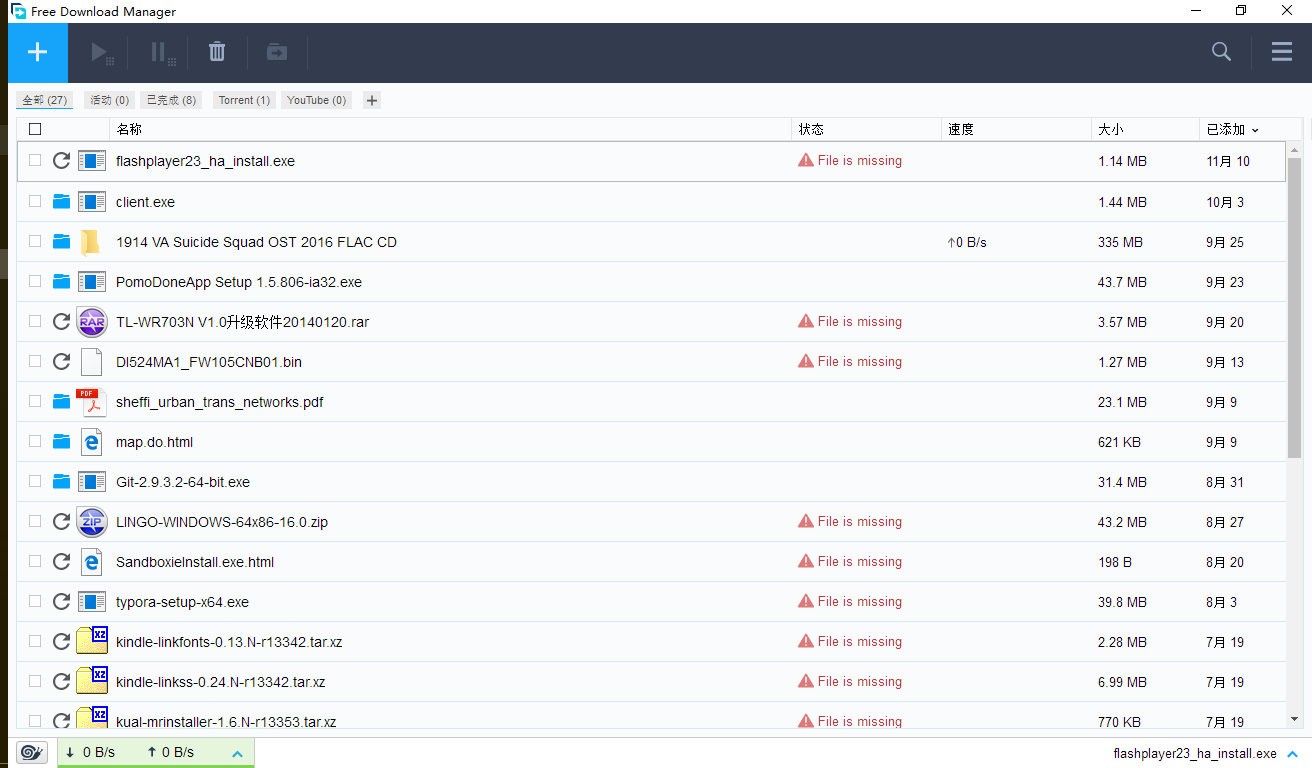Click the 9月 25 date of Suicide Squad torrent
The width and height of the screenshot is (1312, 768).
pos(1225,242)
